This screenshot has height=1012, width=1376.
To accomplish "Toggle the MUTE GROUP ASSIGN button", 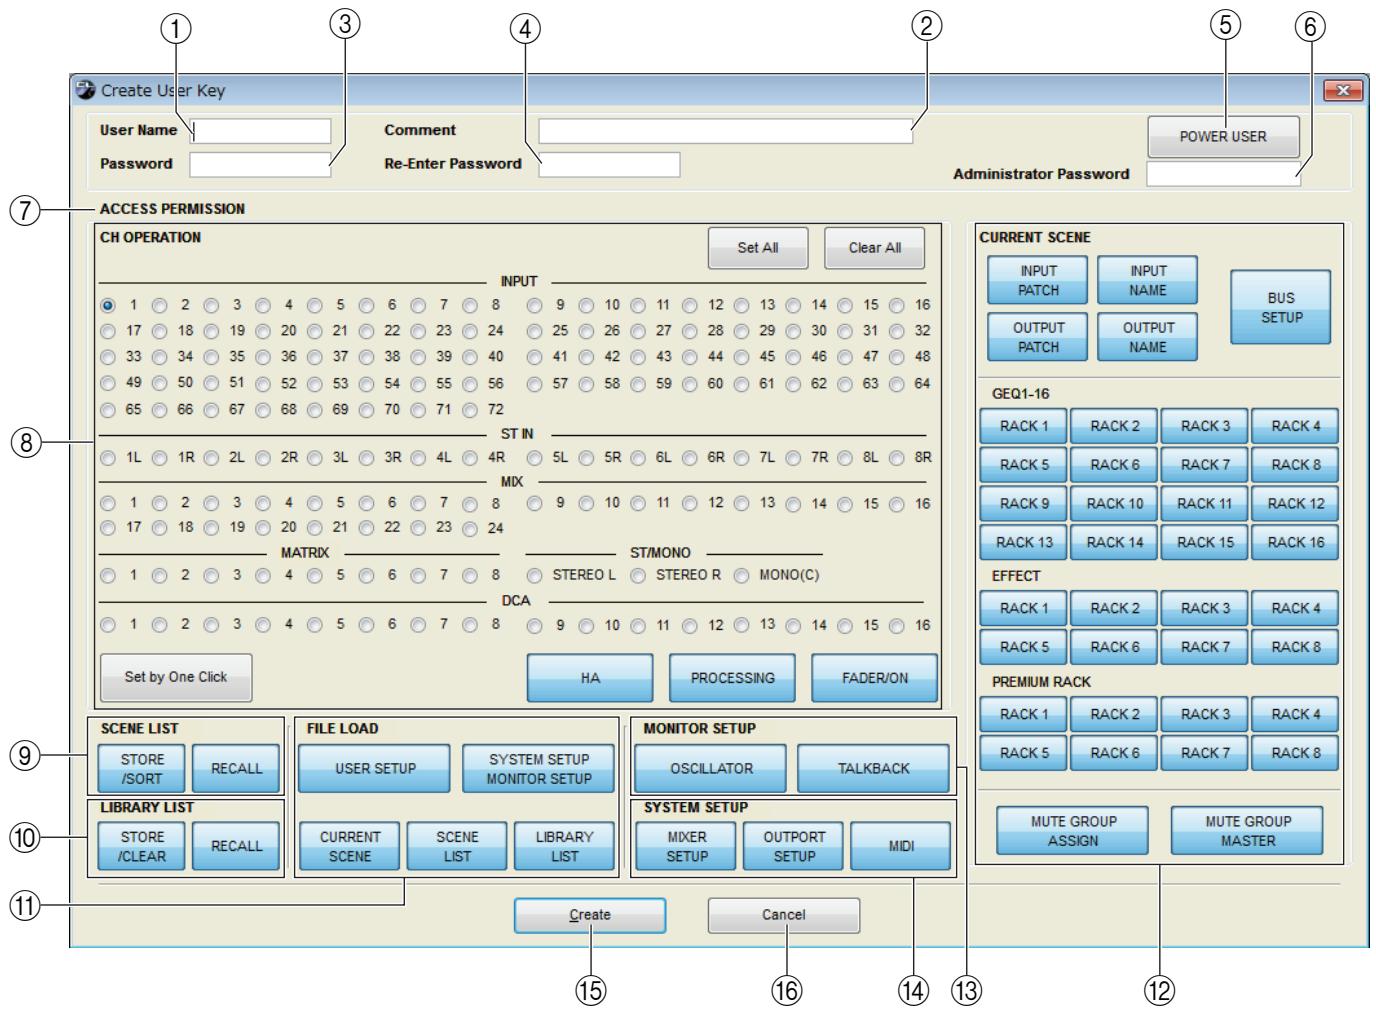I will (1073, 831).
